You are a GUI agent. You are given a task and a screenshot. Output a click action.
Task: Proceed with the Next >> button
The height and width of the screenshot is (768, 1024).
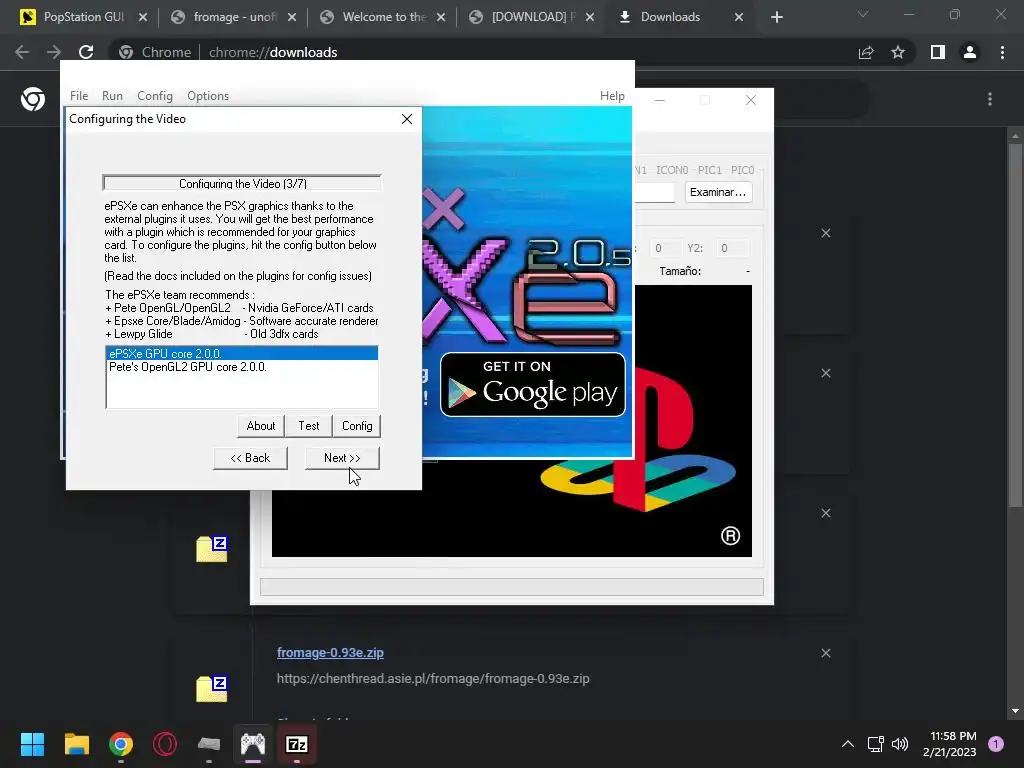(x=342, y=458)
